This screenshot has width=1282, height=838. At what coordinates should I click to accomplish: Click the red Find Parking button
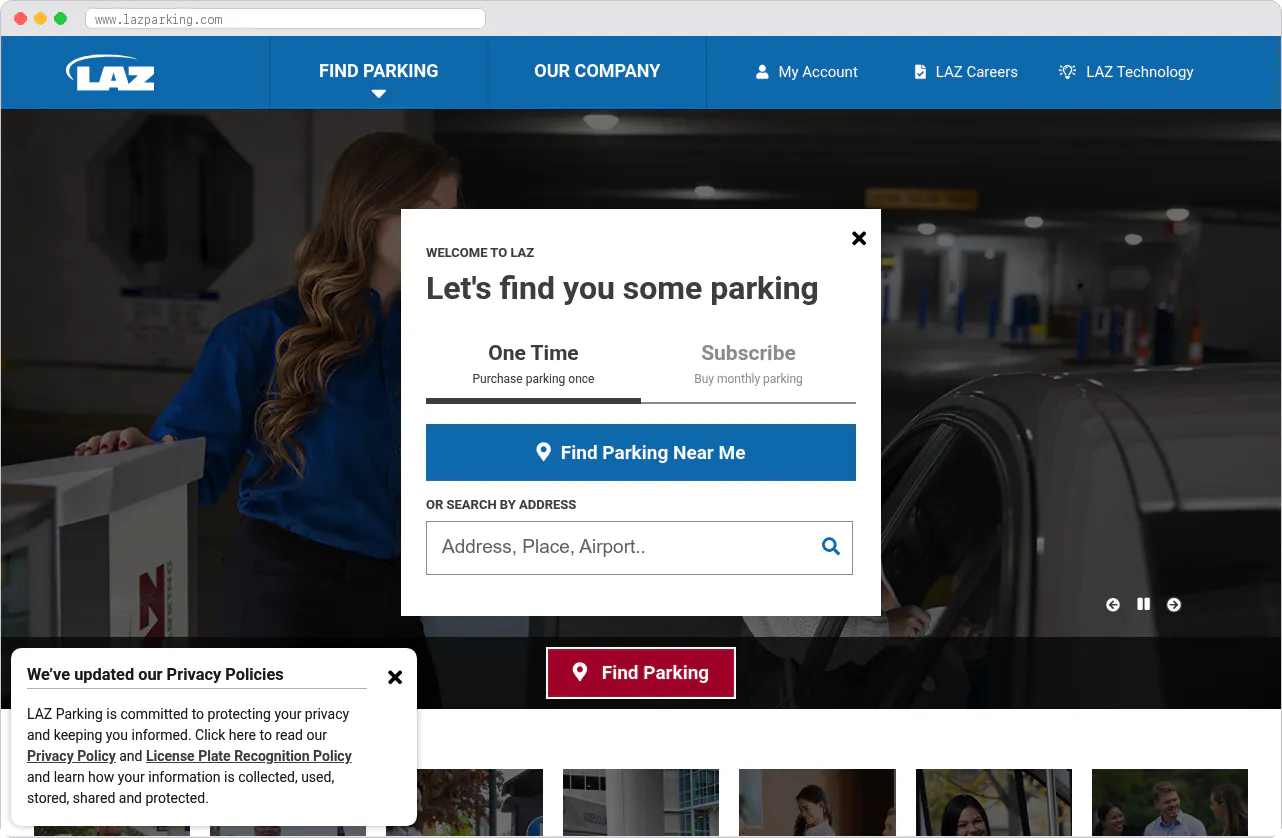coord(641,673)
